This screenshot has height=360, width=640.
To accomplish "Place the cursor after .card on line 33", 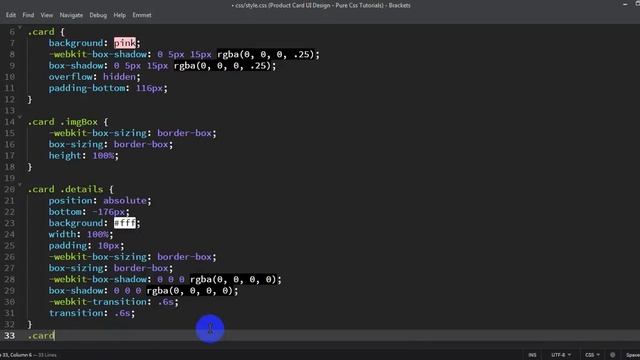I will 55,336.
